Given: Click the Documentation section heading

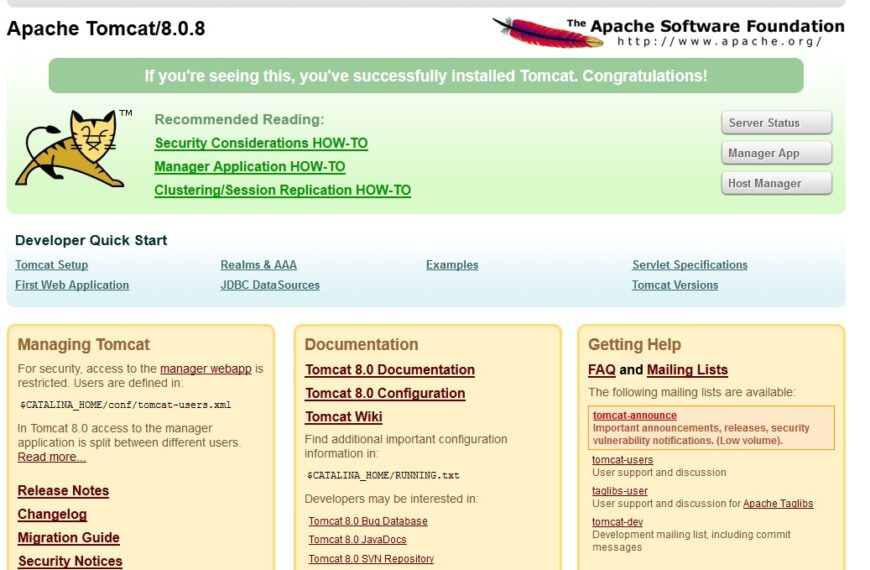Looking at the screenshot, I should (361, 345).
